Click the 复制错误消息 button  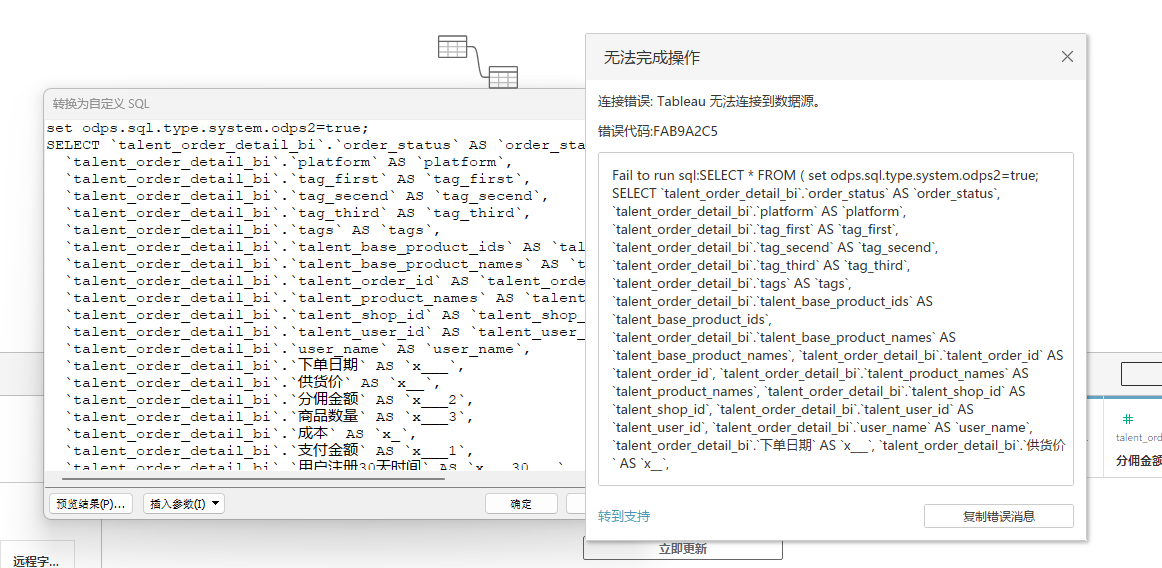tap(998, 516)
